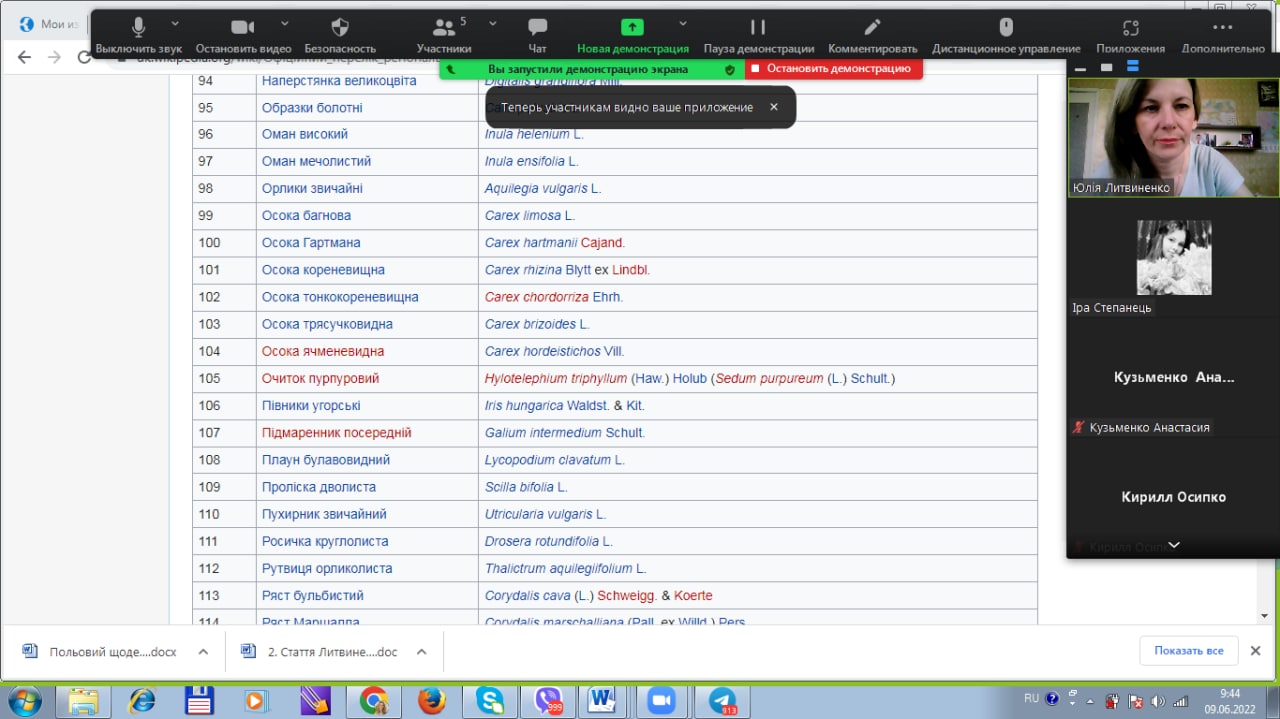Screen dimensions: 1280x719
Task: Expand video options arrow next to camera
Action: pyautogui.click(x=284, y=23)
